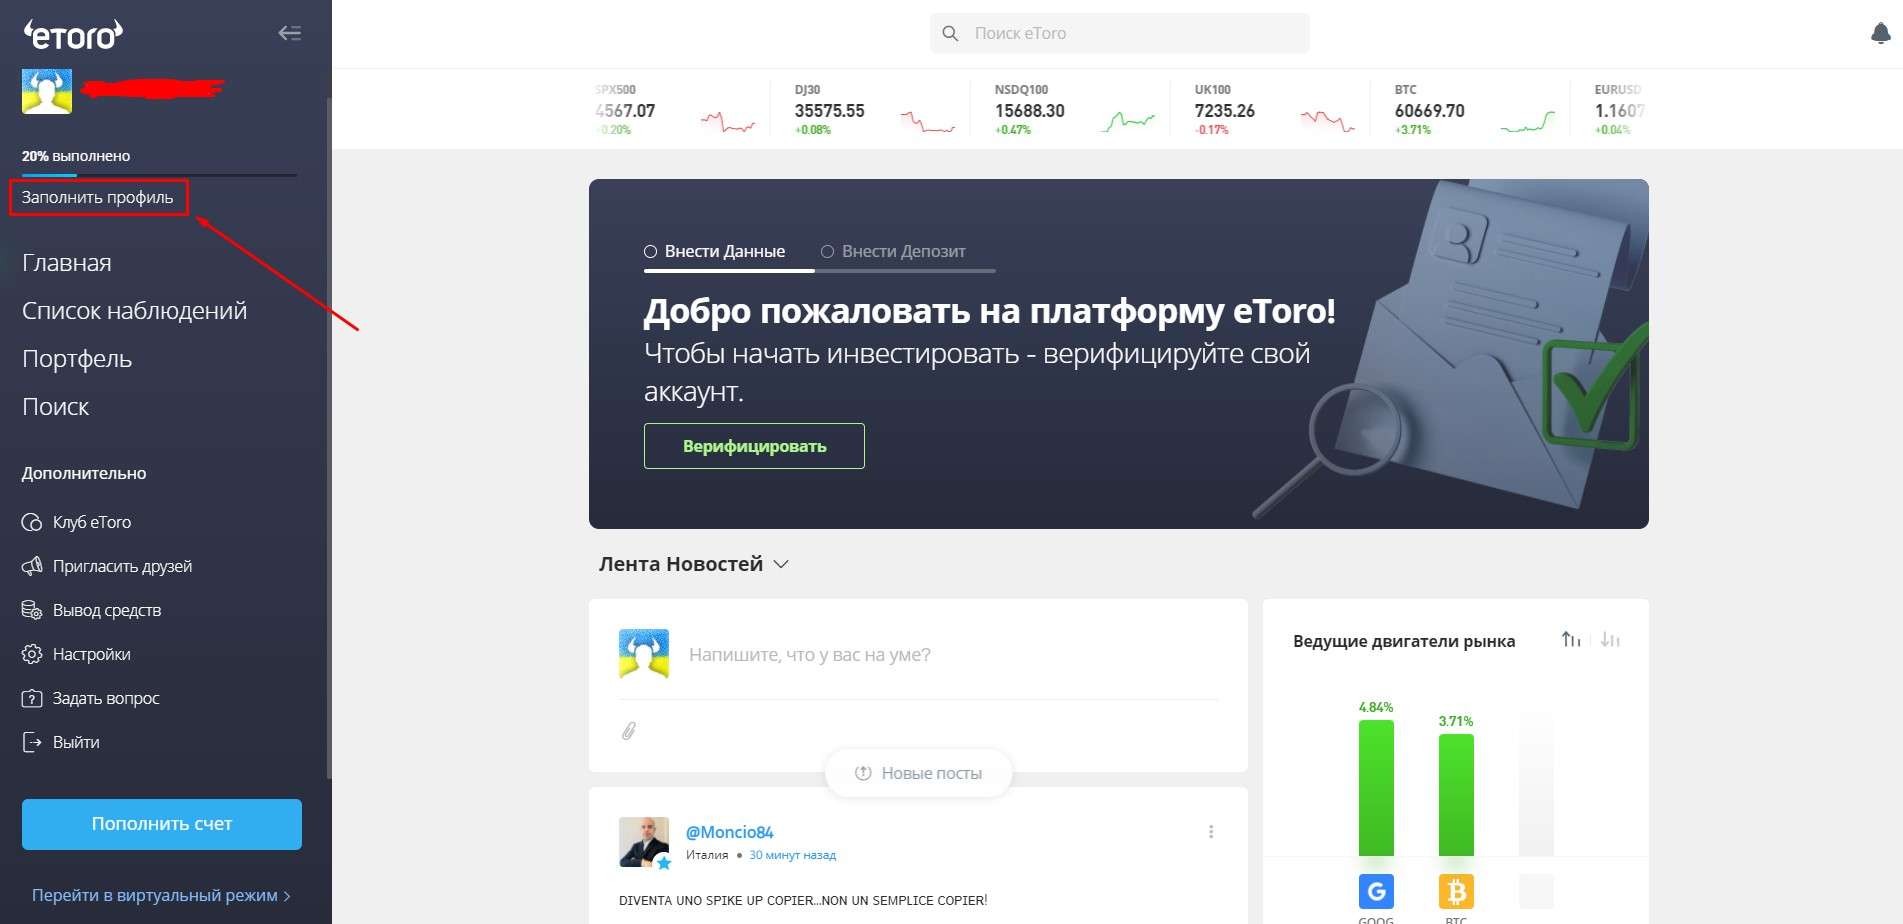Open the UK100 ticker
The width and height of the screenshot is (1903, 924).
coord(1275,110)
